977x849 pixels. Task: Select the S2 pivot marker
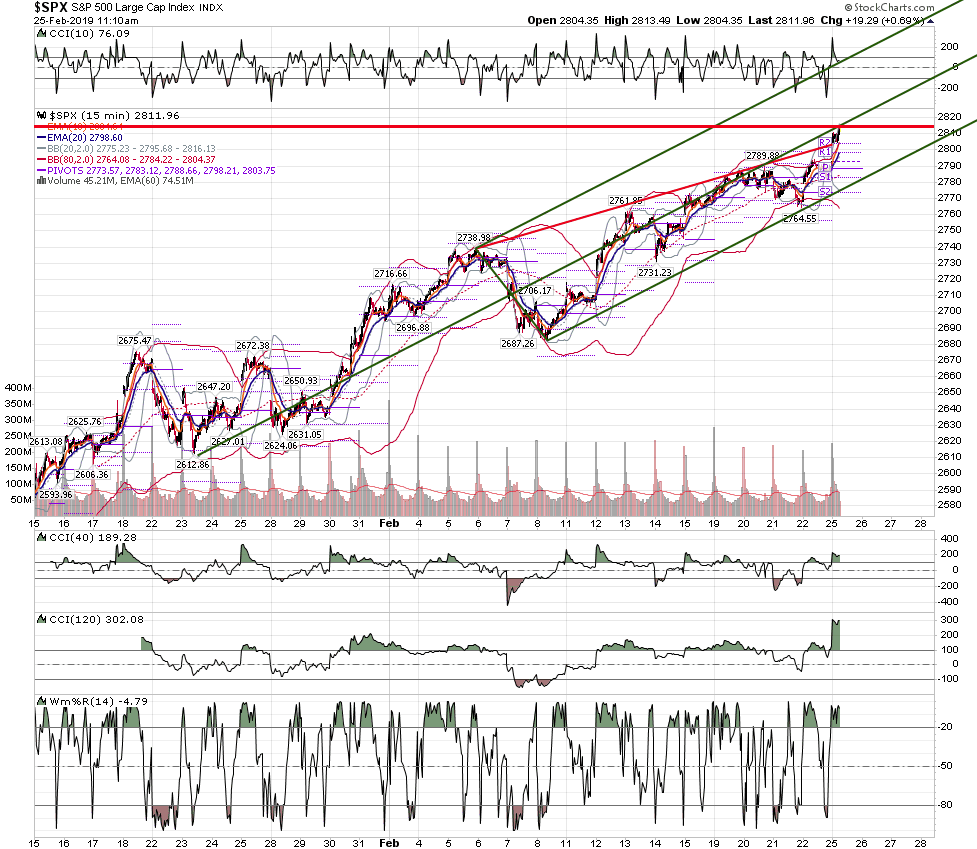(x=824, y=192)
